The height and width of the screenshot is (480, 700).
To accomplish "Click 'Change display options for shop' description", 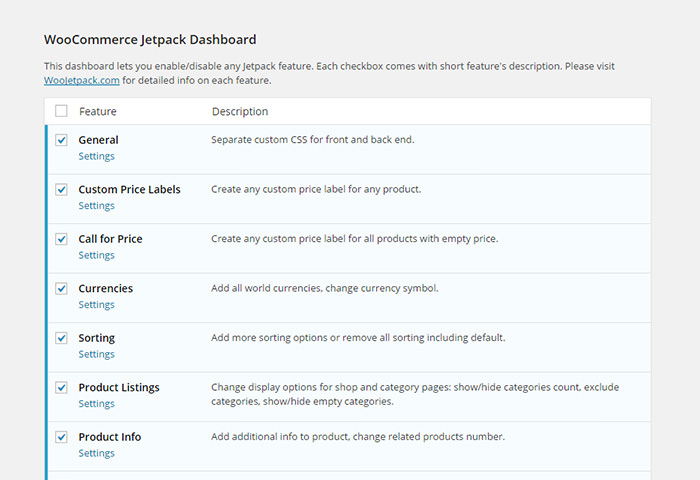I will click(415, 394).
